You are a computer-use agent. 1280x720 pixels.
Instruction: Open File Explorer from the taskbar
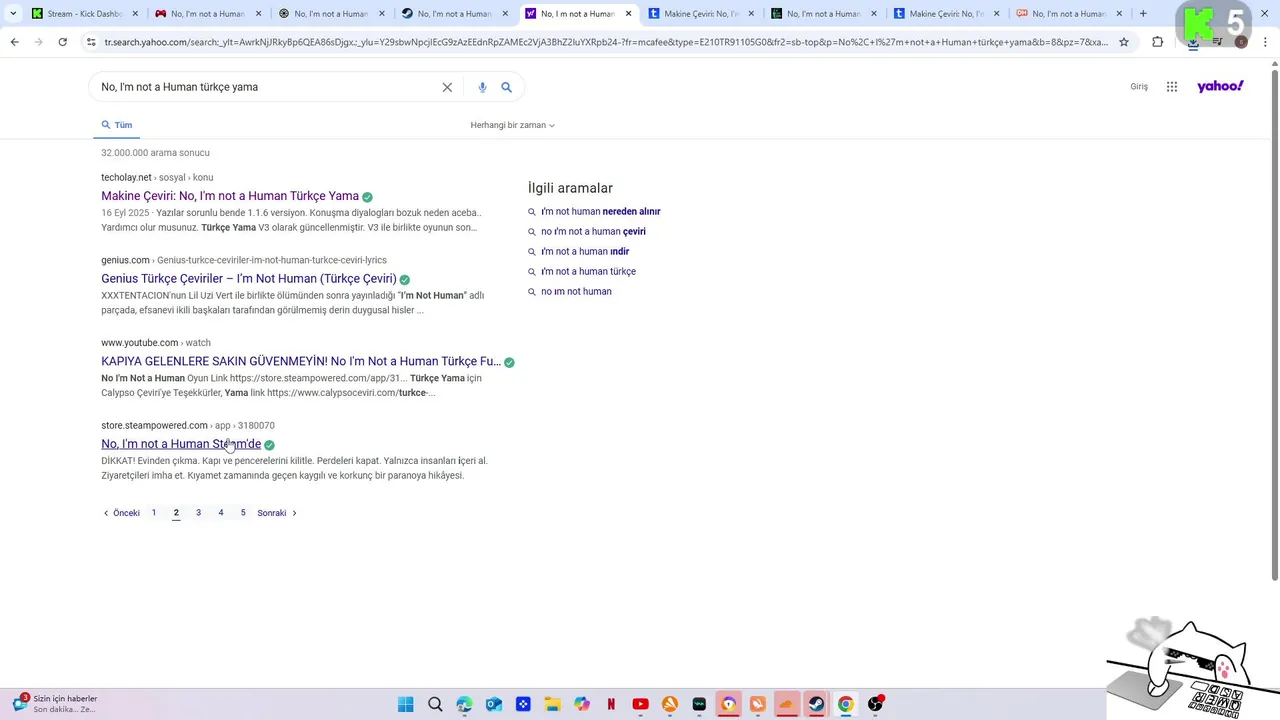[x=552, y=704]
